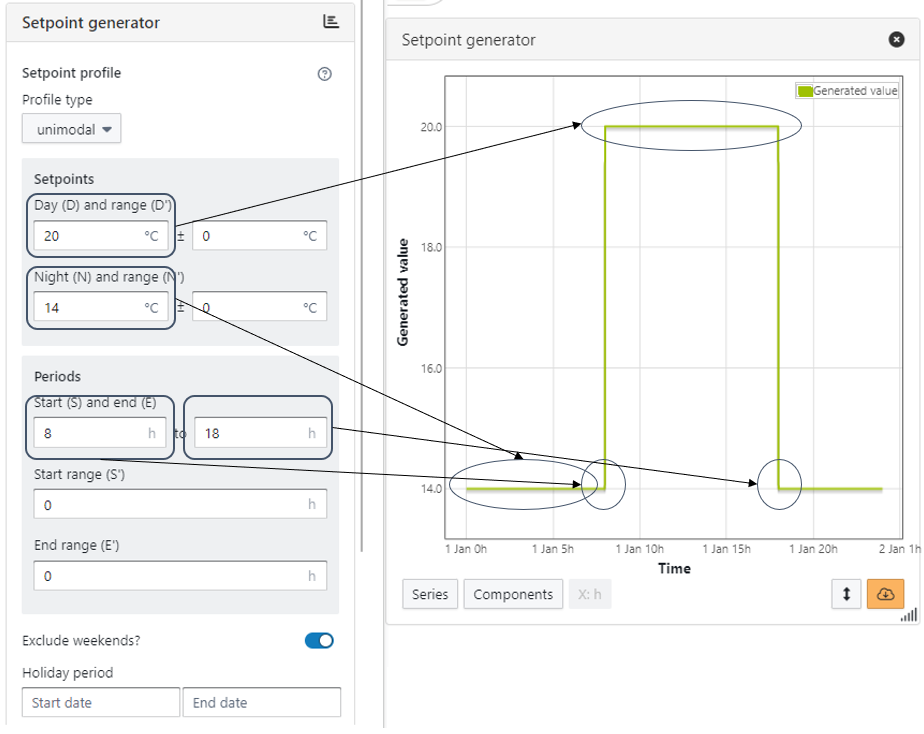Click the vertical arrows axis scale icon
The width and height of the screenshot is (924, 734).
(846, 594)
